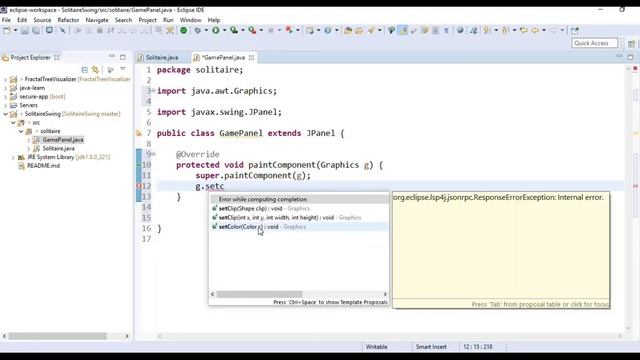This screenshot has height=360, width=640.
Task: Expand the secure-app project node
Action: click(5, 97)
